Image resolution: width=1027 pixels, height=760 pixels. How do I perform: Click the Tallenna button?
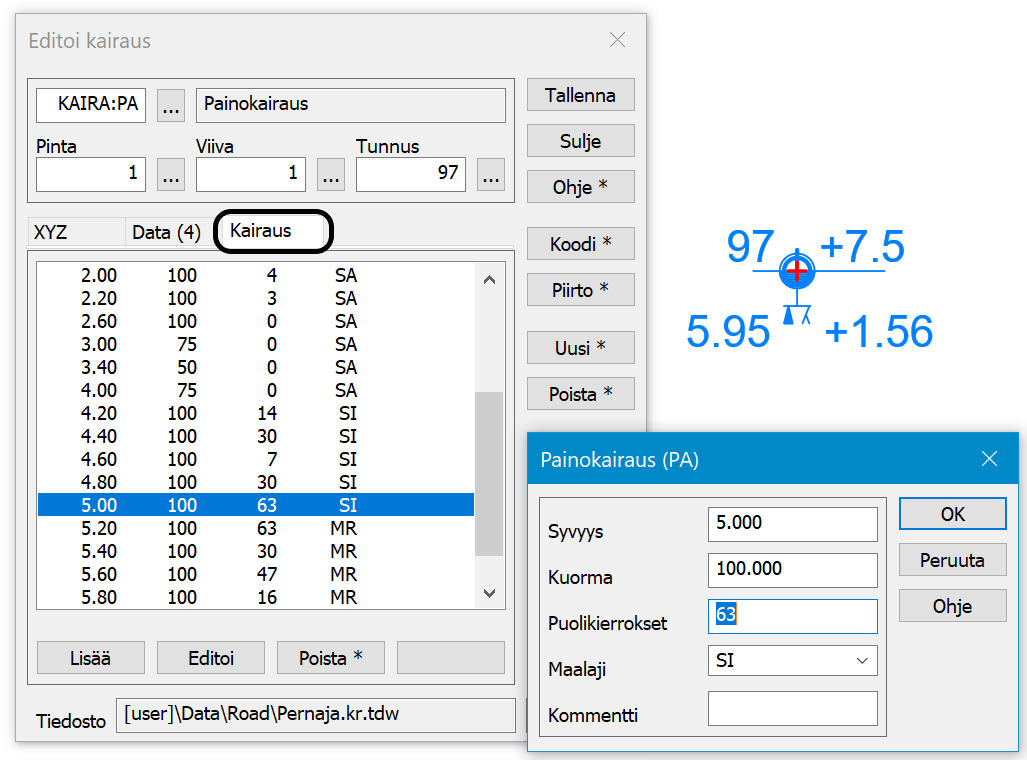[580, 96]
